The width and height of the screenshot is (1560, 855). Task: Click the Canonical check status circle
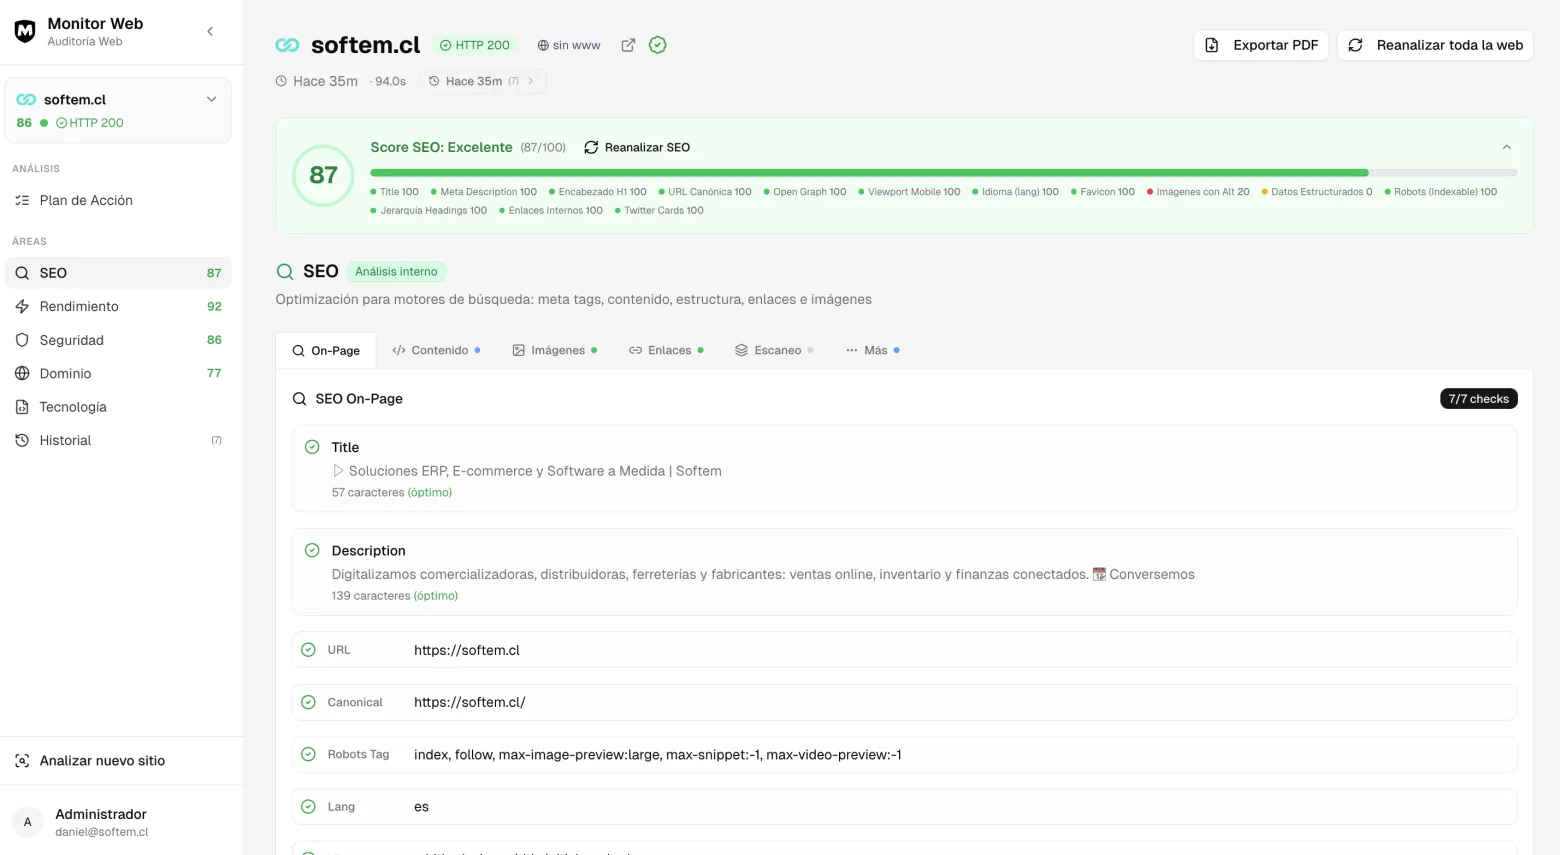(308, 702)
